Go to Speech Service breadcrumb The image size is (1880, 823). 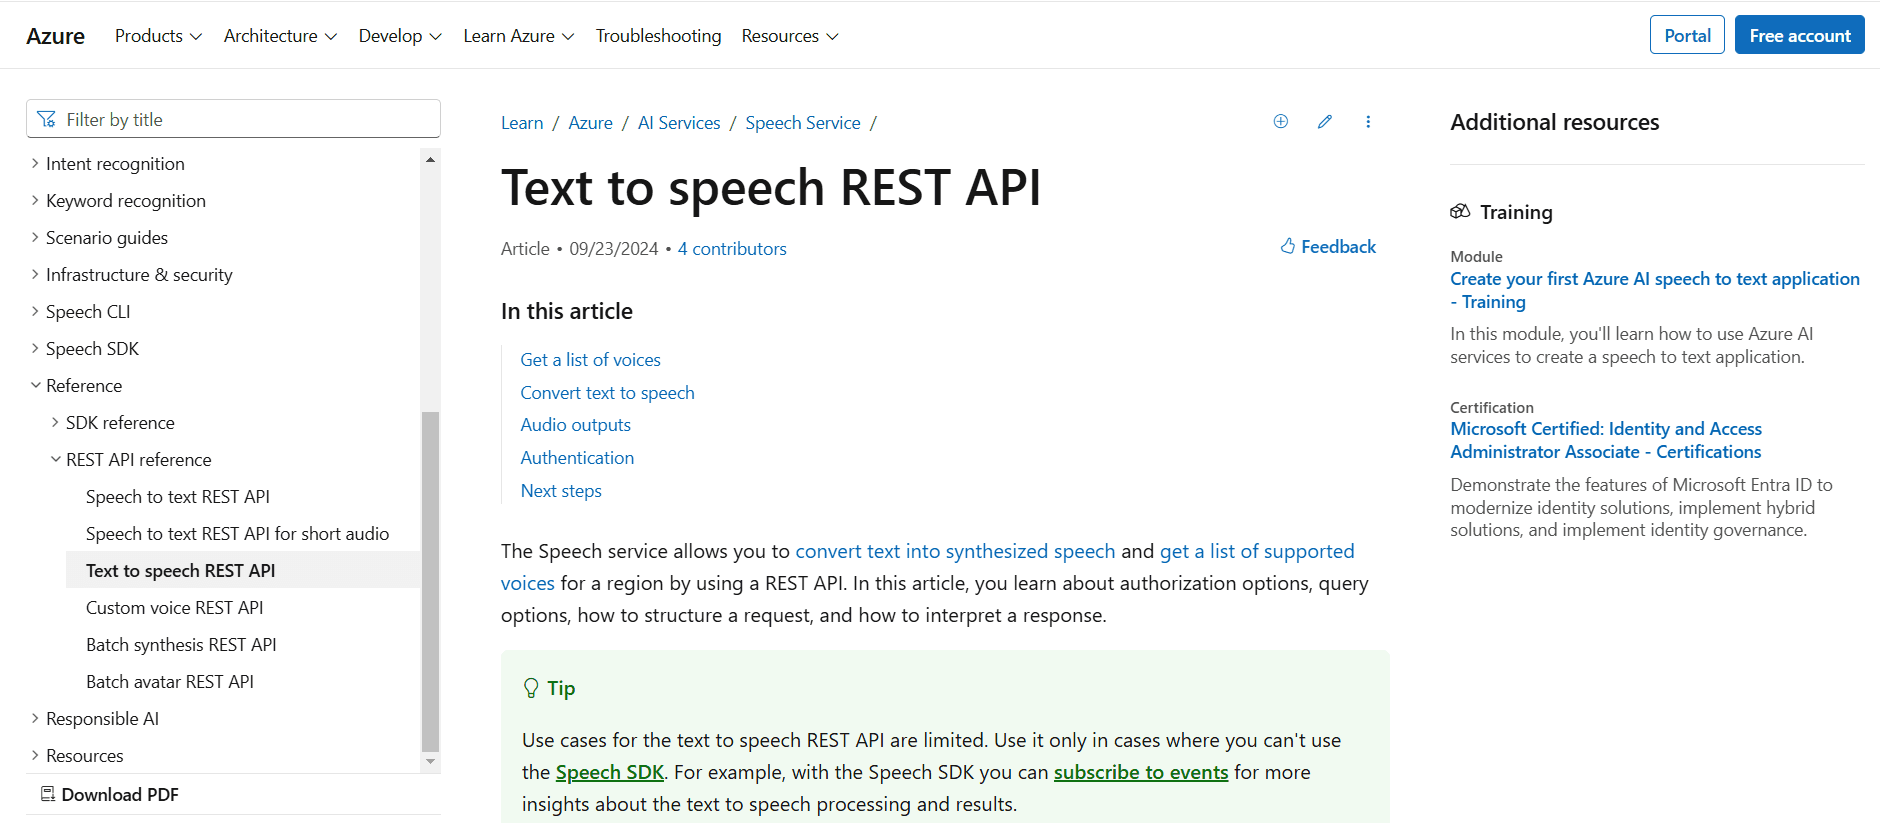point(803,123)
